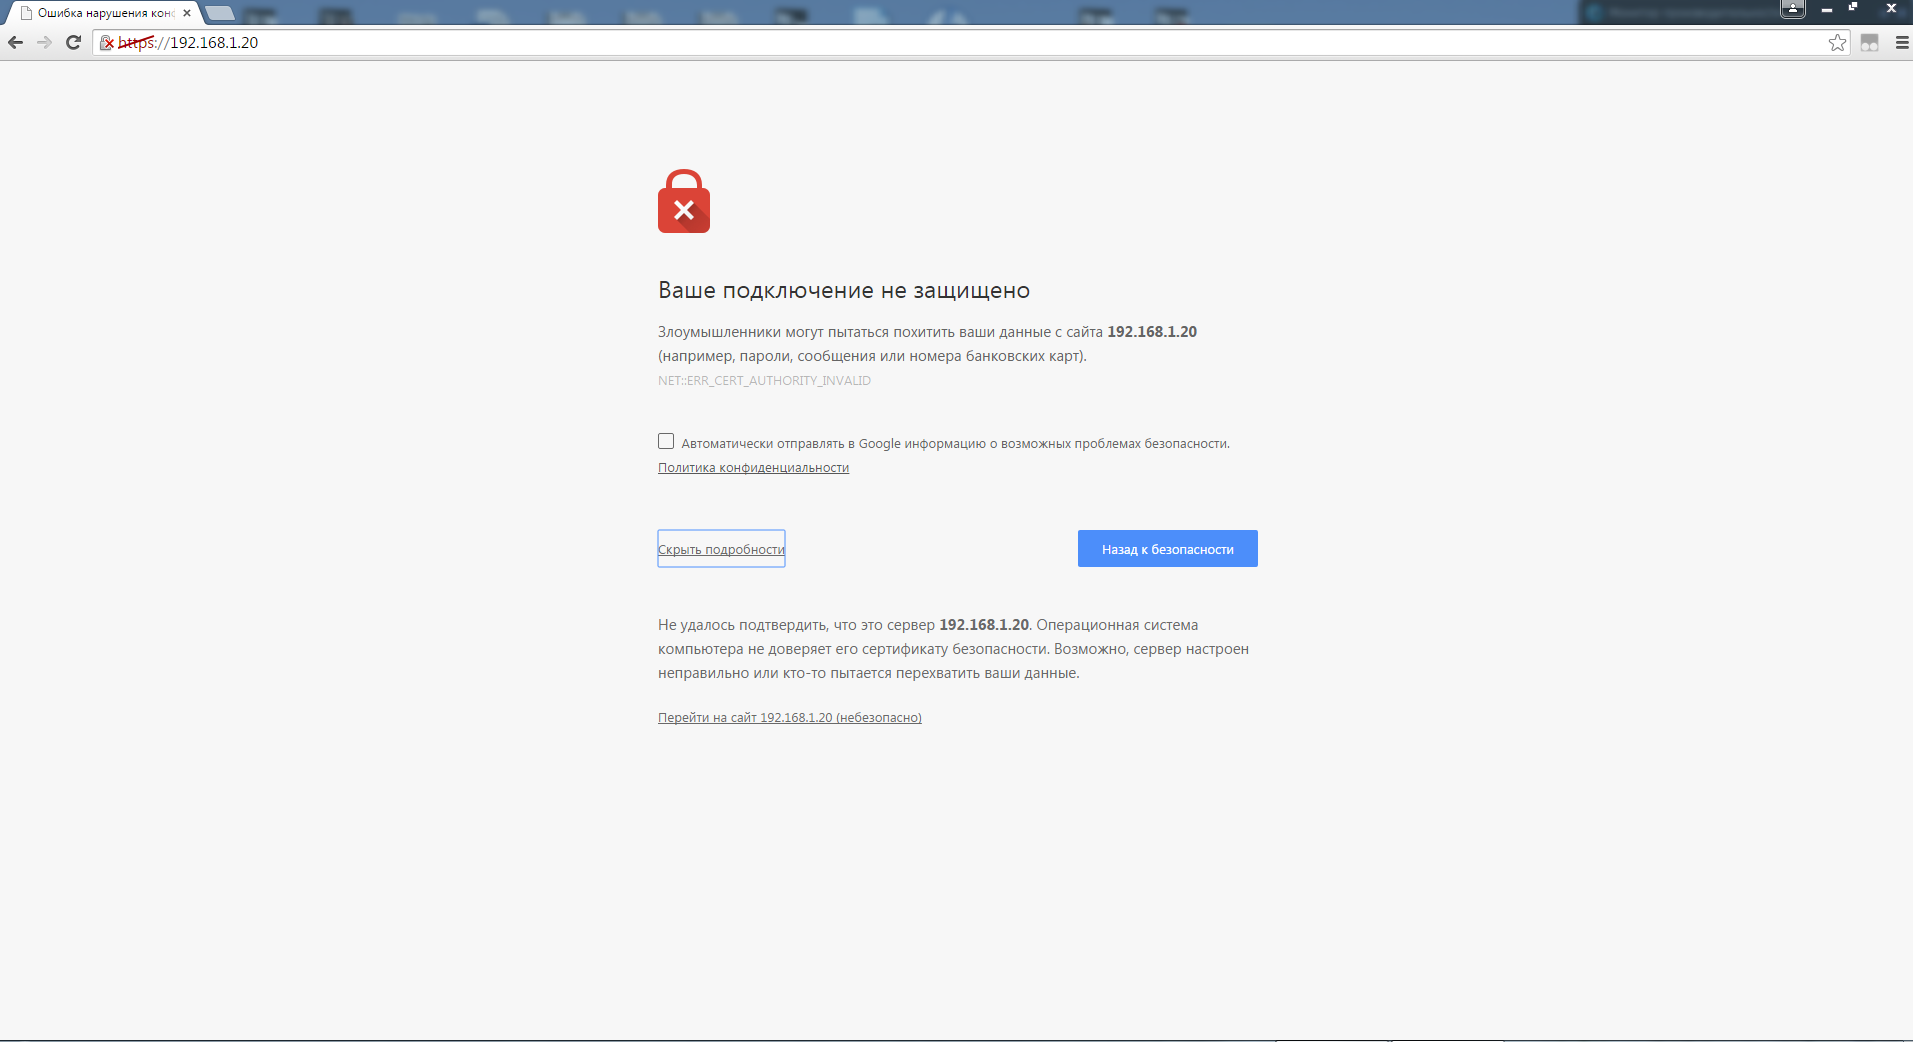Open the Chrome hamburger menu
Screen dimensions: 1913x1042
click(x=1901, y=42)
